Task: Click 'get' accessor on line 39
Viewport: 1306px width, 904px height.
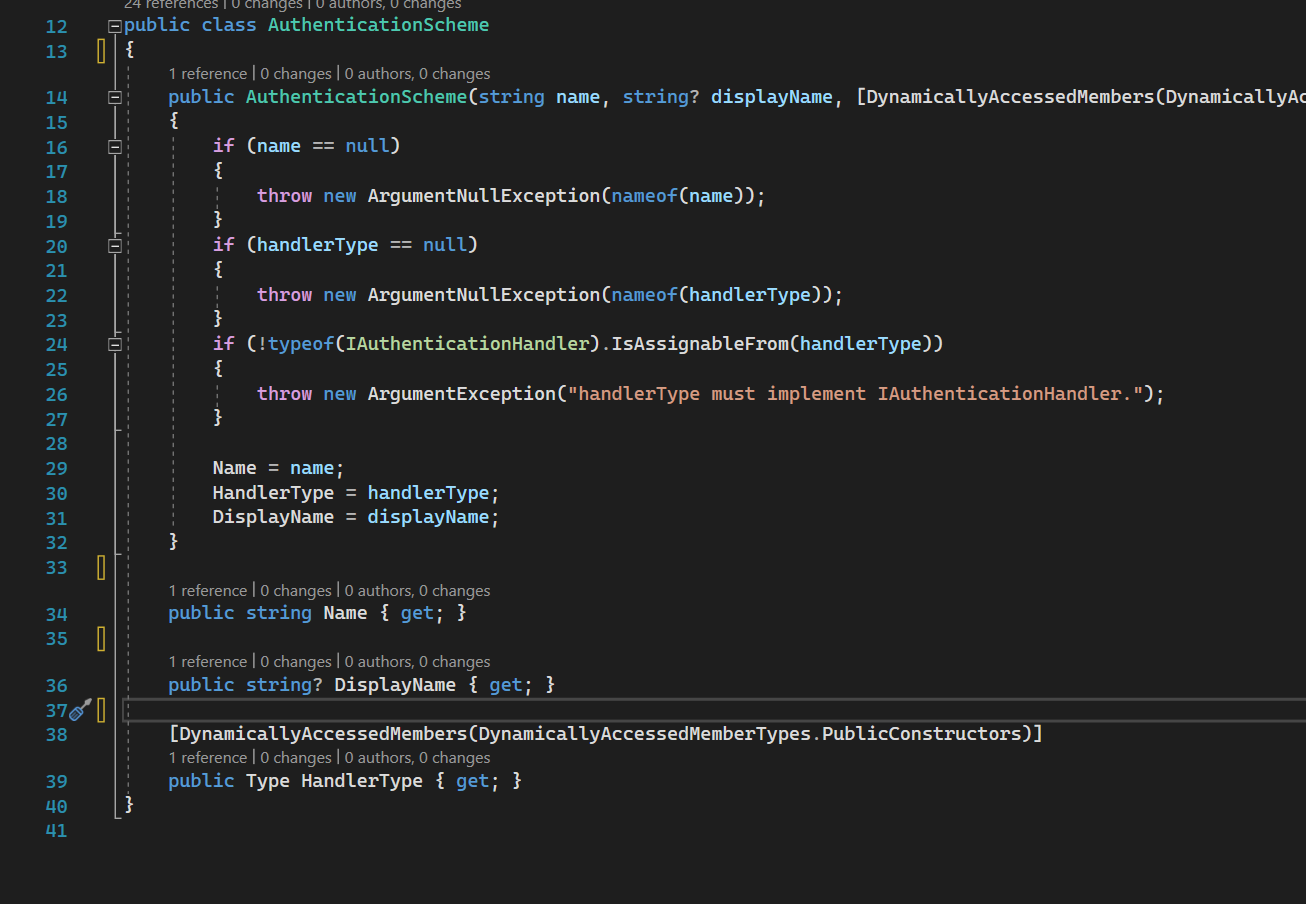Action: pos(473,781)
